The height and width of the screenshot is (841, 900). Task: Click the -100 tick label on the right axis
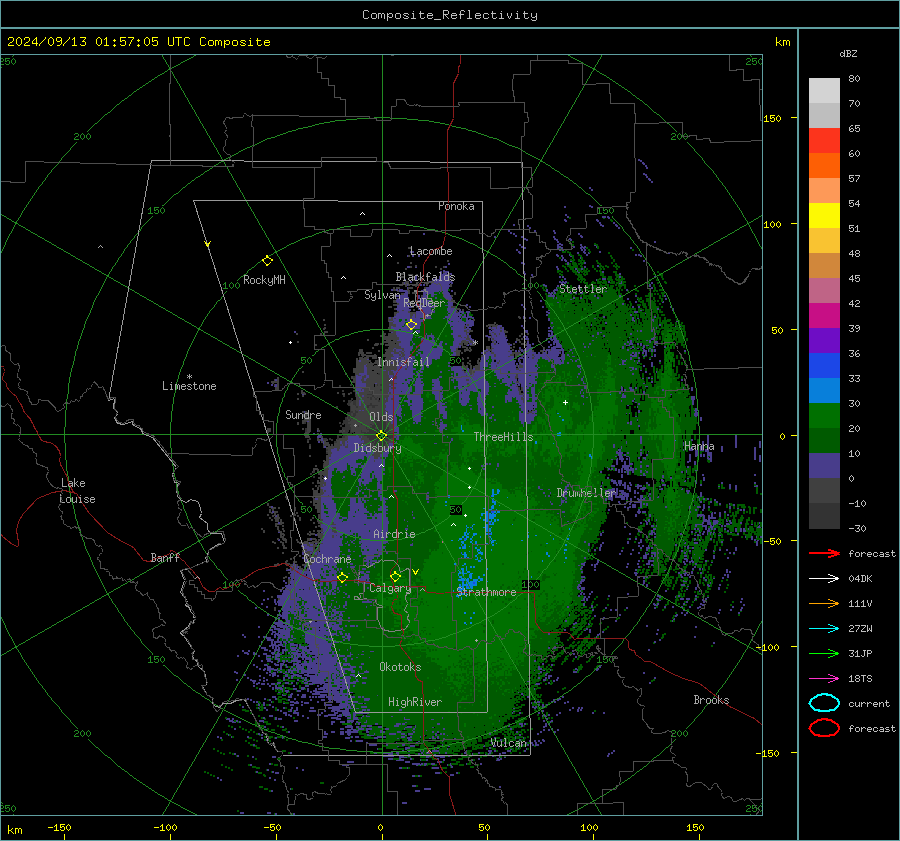pos(768,647)
